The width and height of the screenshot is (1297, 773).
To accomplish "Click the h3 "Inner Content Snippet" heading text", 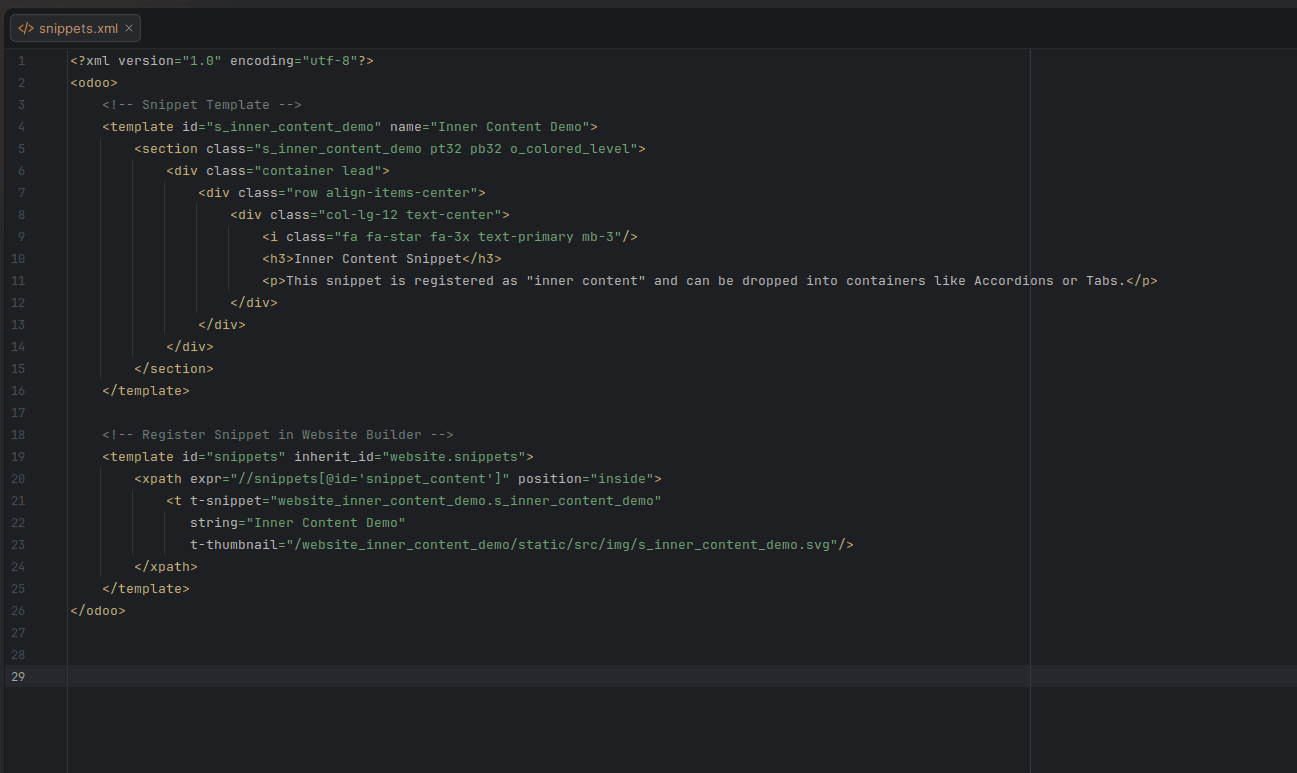I will (378, 259).
